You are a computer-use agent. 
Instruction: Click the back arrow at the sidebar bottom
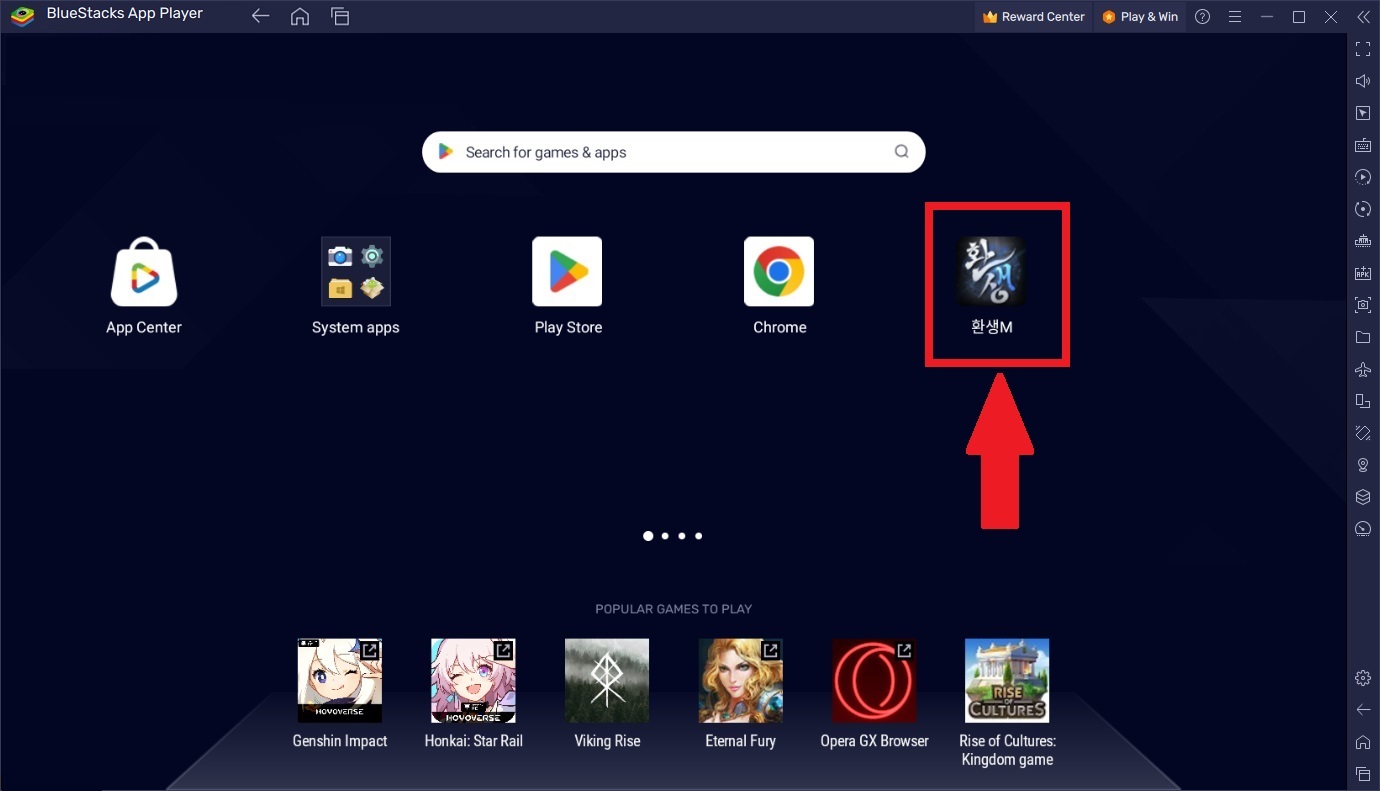tap(1363, 710)
